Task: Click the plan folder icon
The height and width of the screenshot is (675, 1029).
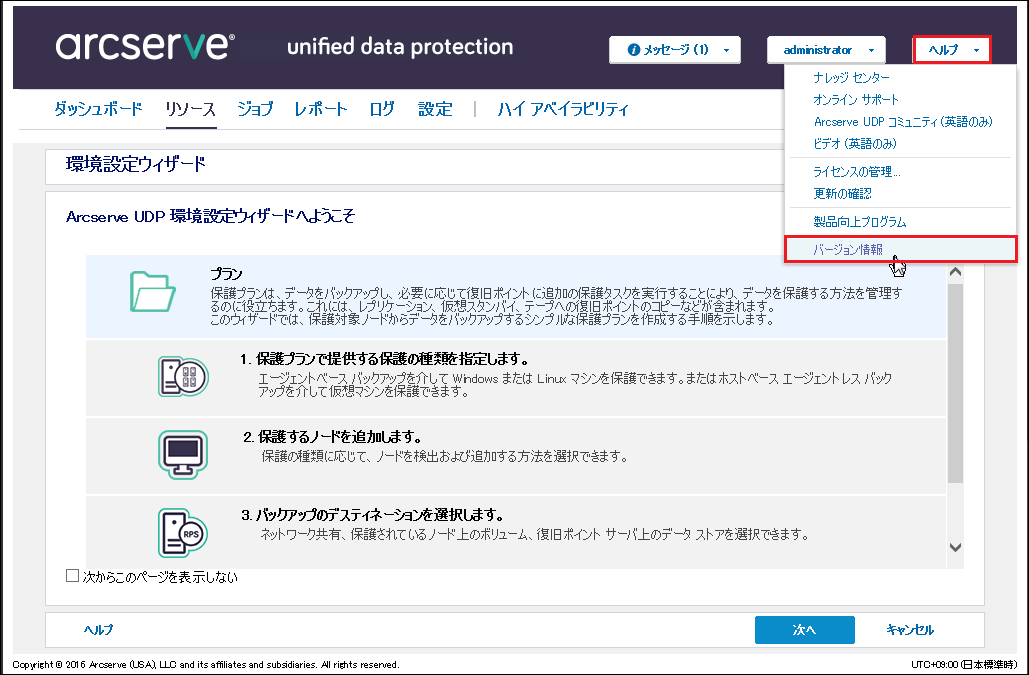Action: click(x=152, y=292)
